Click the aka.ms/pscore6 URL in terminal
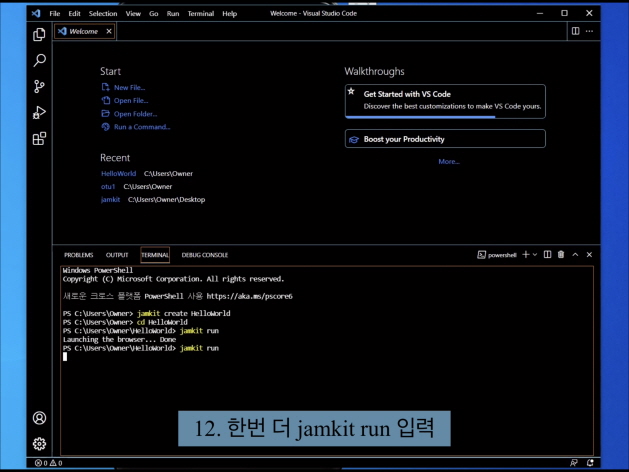629x472 pixels. tap(249, 296)
